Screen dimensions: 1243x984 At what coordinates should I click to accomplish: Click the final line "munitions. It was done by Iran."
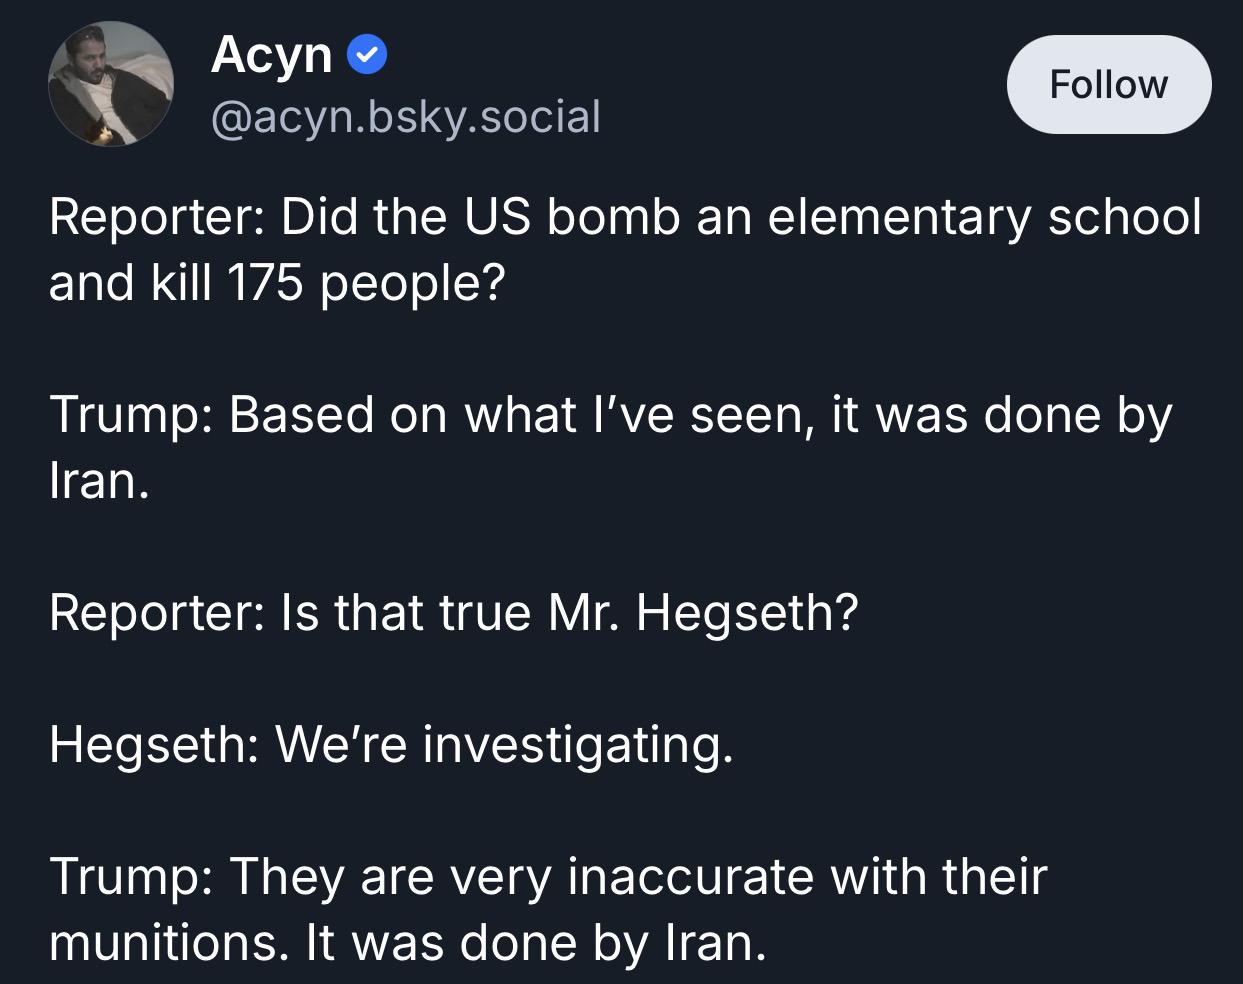click(x=407, y=942)
